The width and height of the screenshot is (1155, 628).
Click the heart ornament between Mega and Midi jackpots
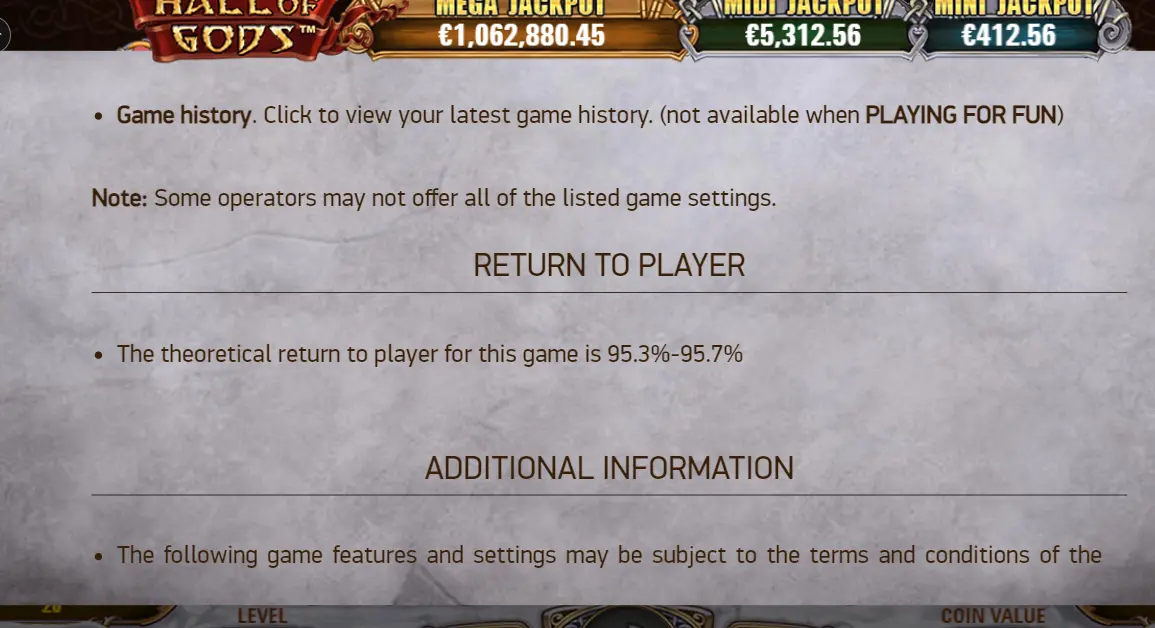(689, 37)
